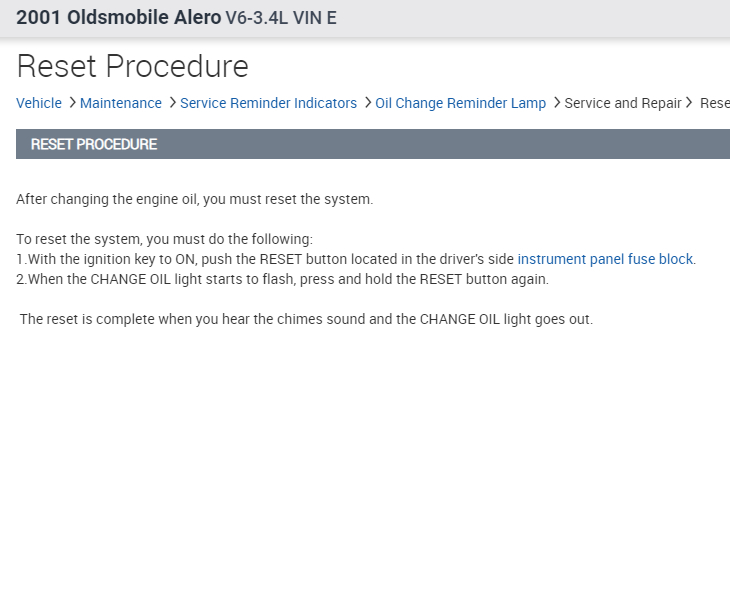Click the truncated last breadcrumb item
This screenshot has width=730, height=597.
[714, 103]
